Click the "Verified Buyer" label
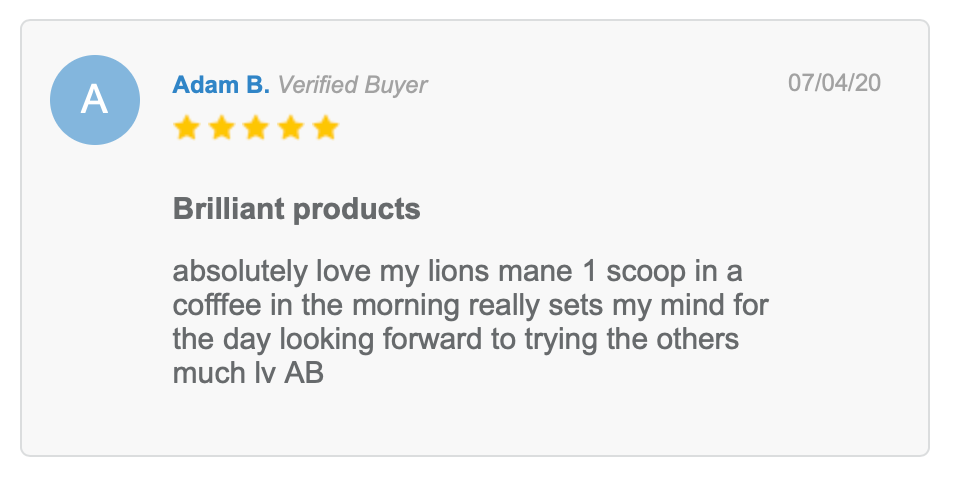The width and height of the screenshot is (954, 496). click(x=352, y=85)
